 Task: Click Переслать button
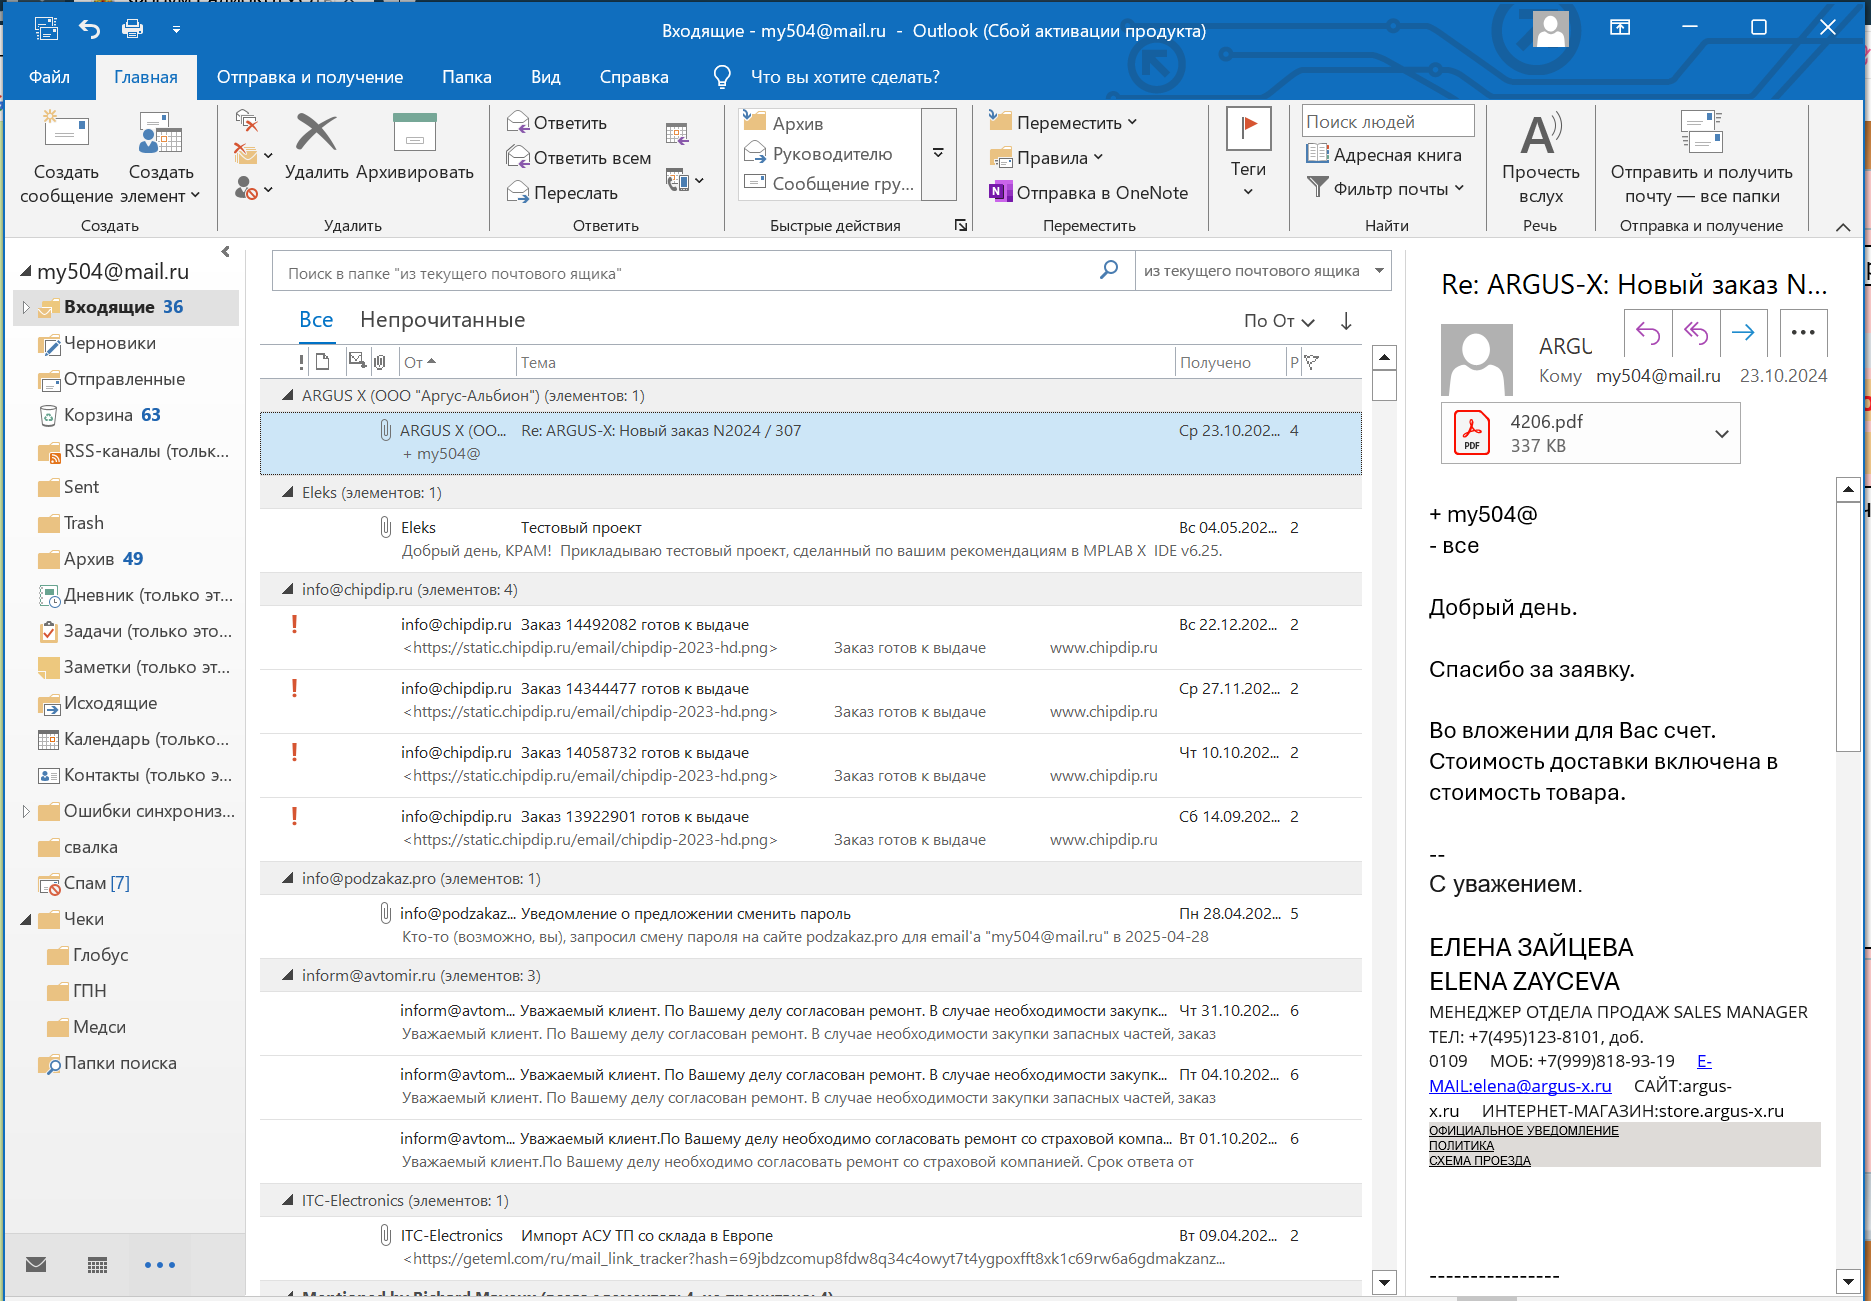pyautogui.click(x=563, y=192)
